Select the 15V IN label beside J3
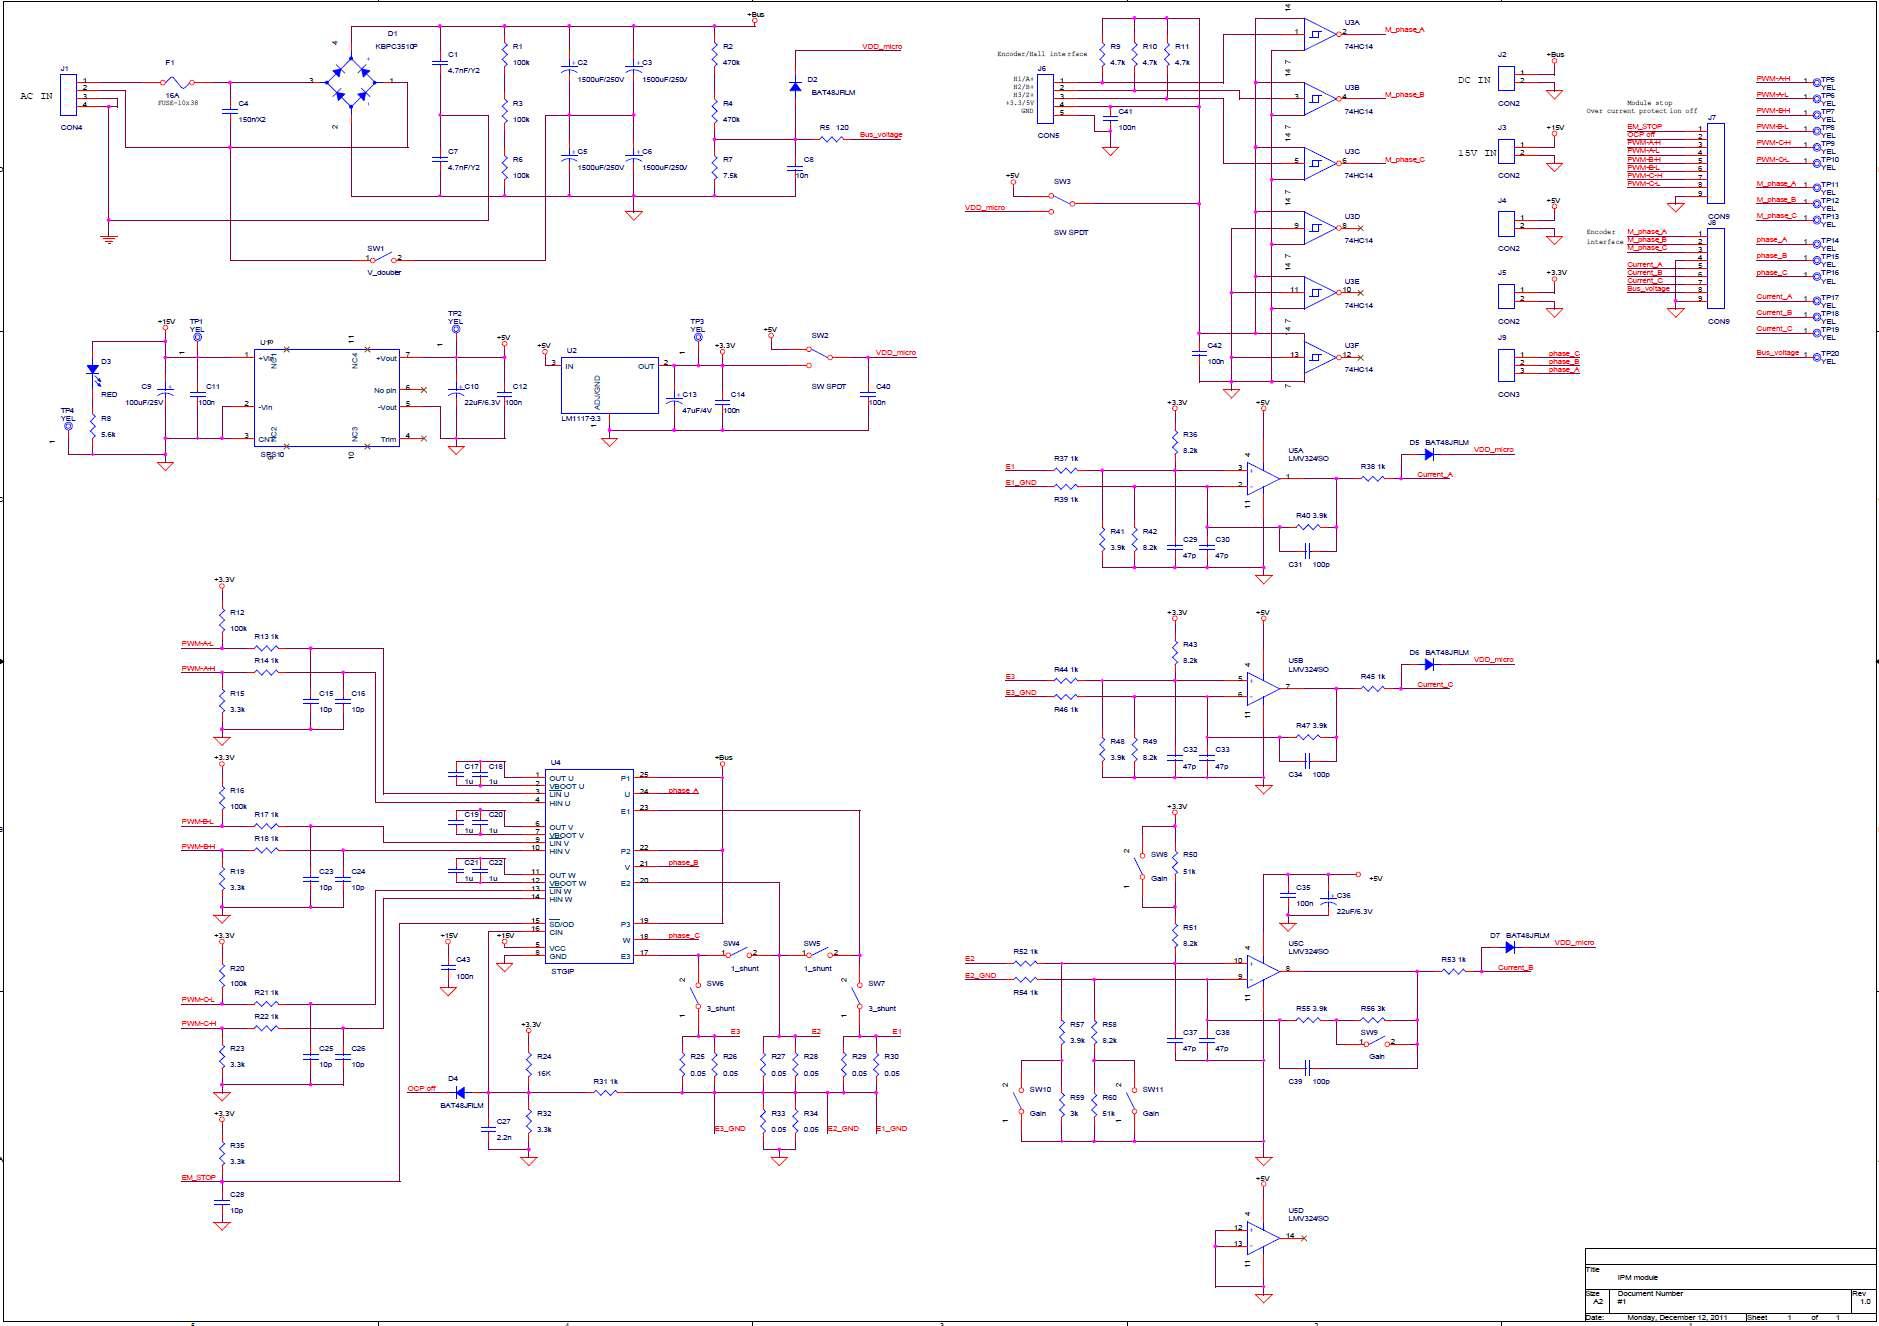Image resolution: width=1879 pixels, height=1326 pixels. click(x=1476, y=152)
